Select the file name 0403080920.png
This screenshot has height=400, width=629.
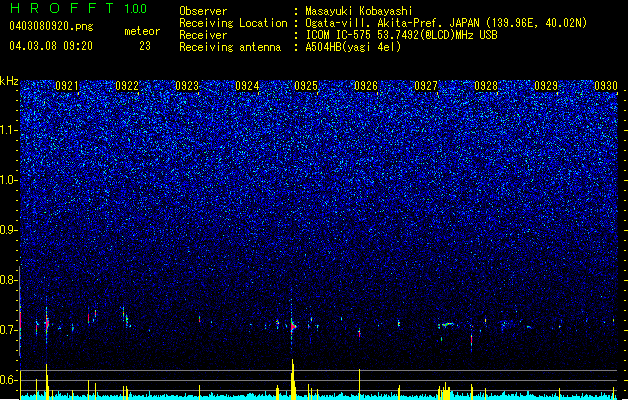(x=51, y=26)
